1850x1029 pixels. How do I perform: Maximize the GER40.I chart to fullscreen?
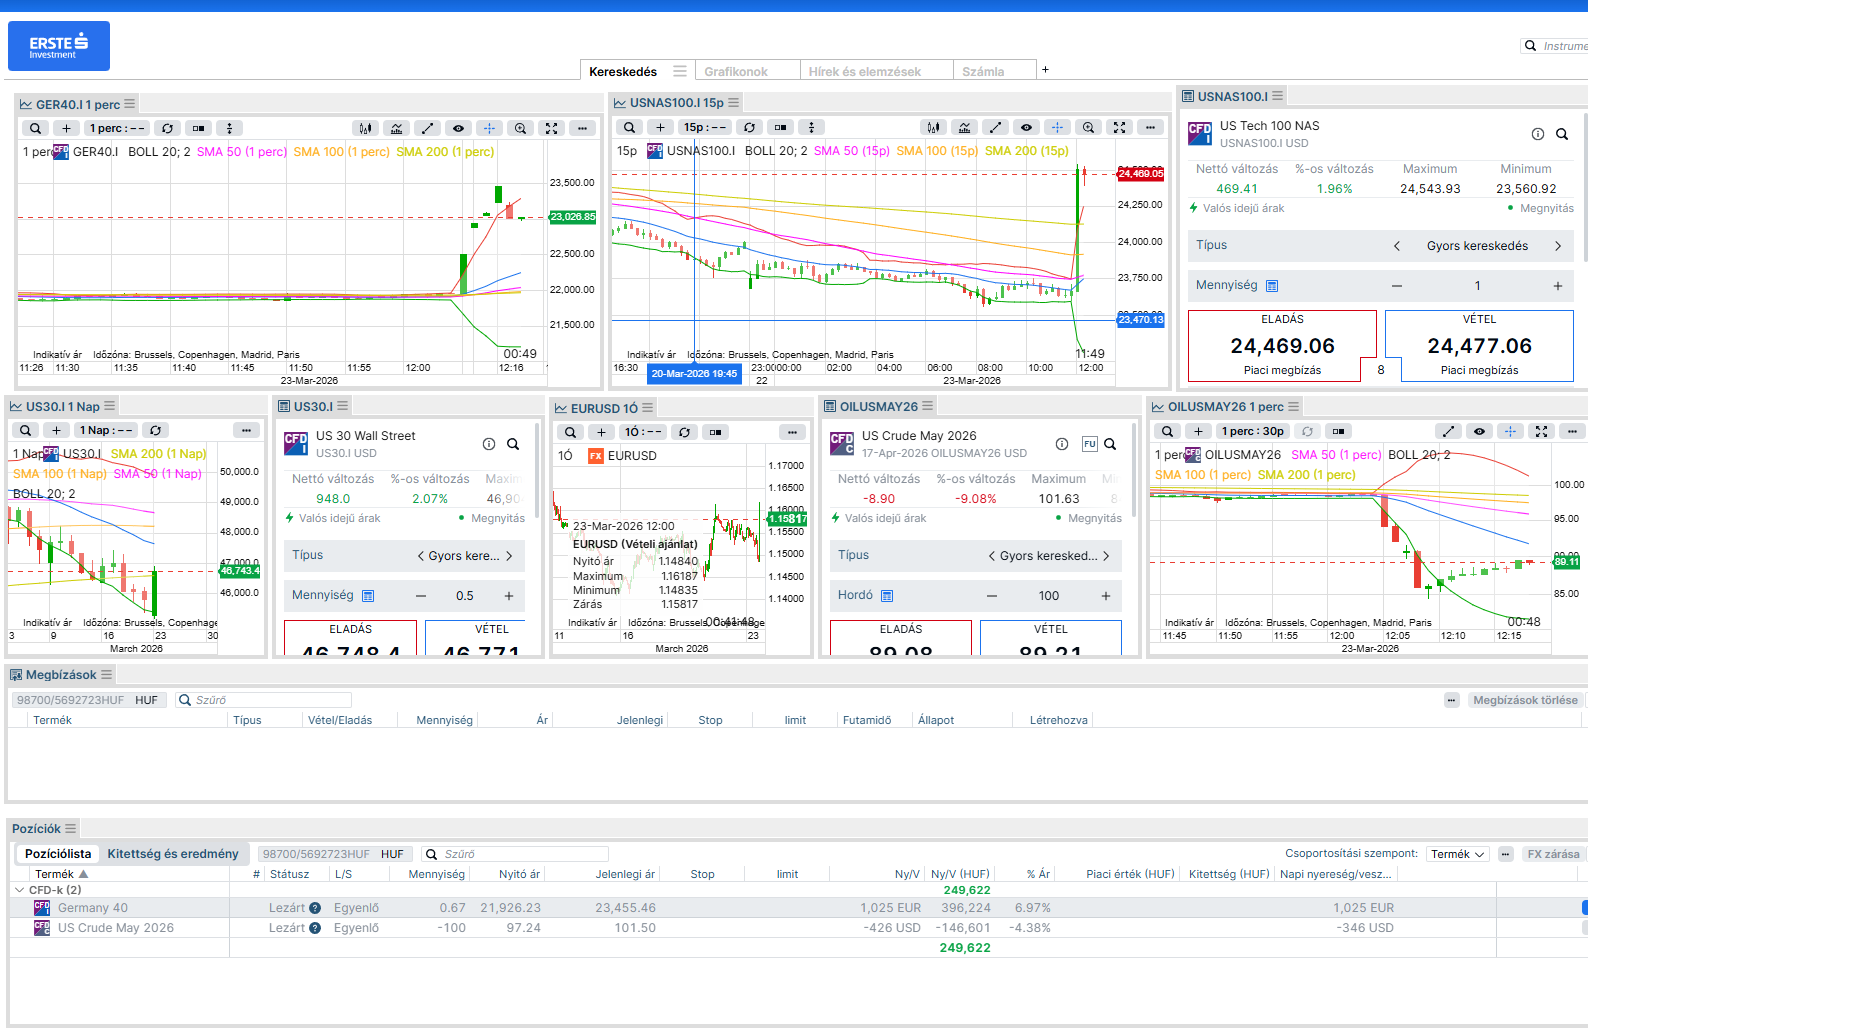(551, 128)
